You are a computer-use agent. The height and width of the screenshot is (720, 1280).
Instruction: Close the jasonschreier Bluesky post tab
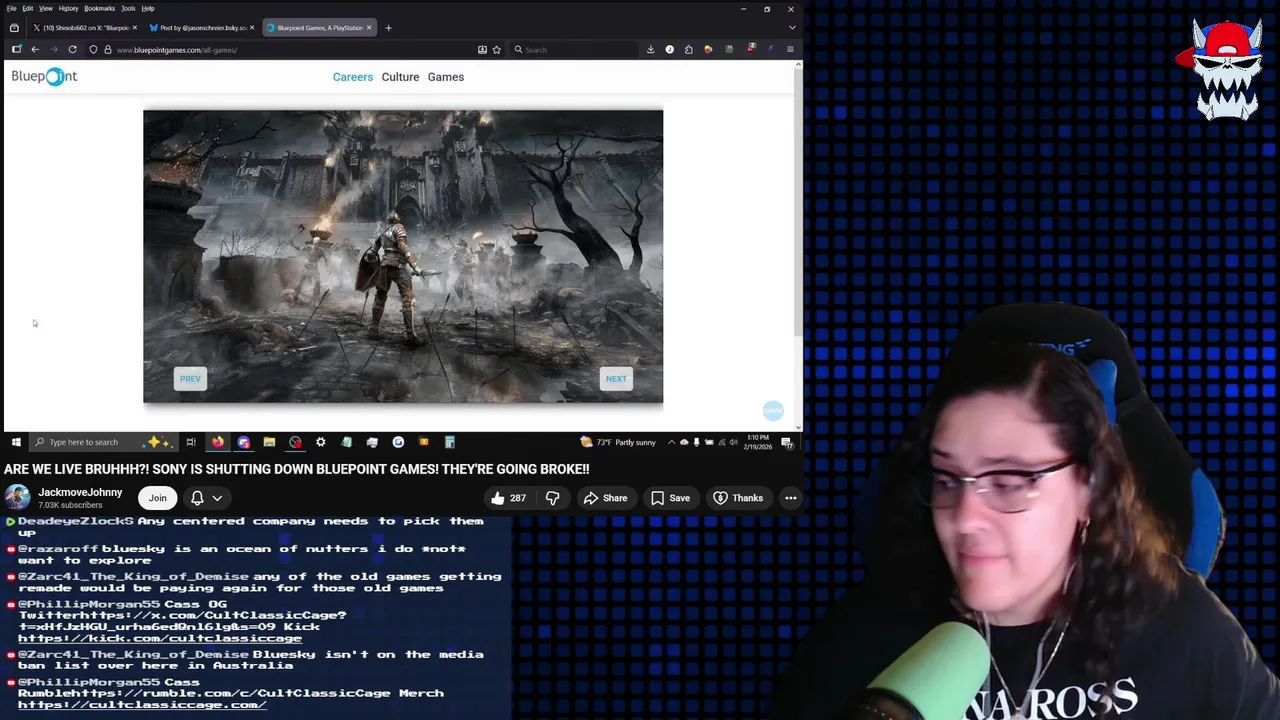252,27
